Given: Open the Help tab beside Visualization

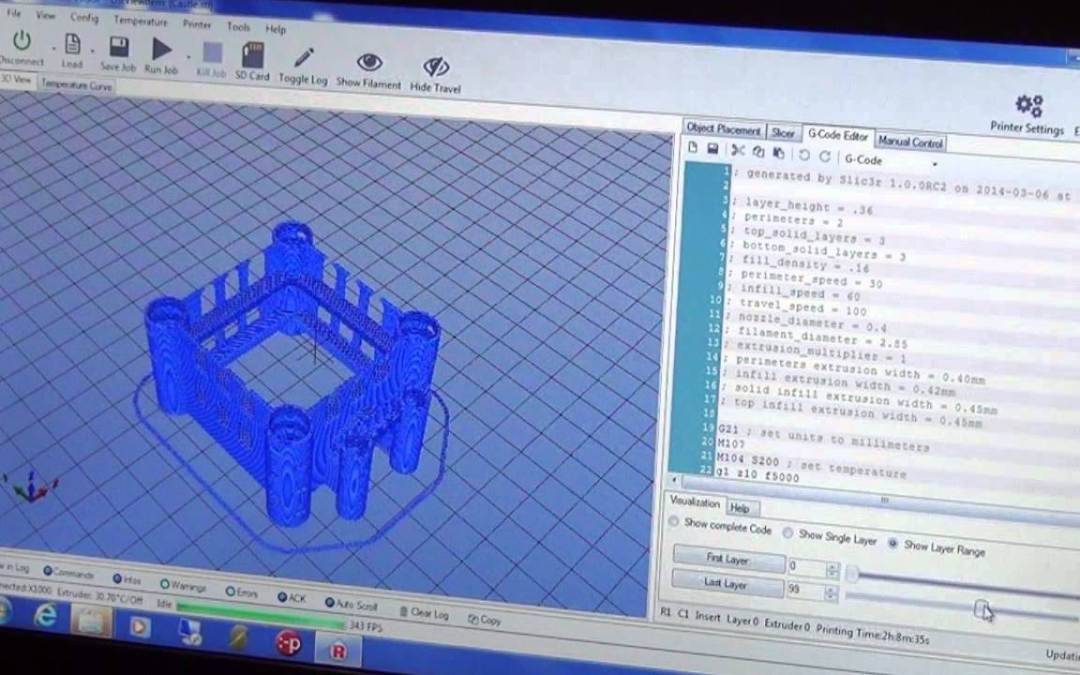Looking at the screenshot, I should [x=740, y=508].
